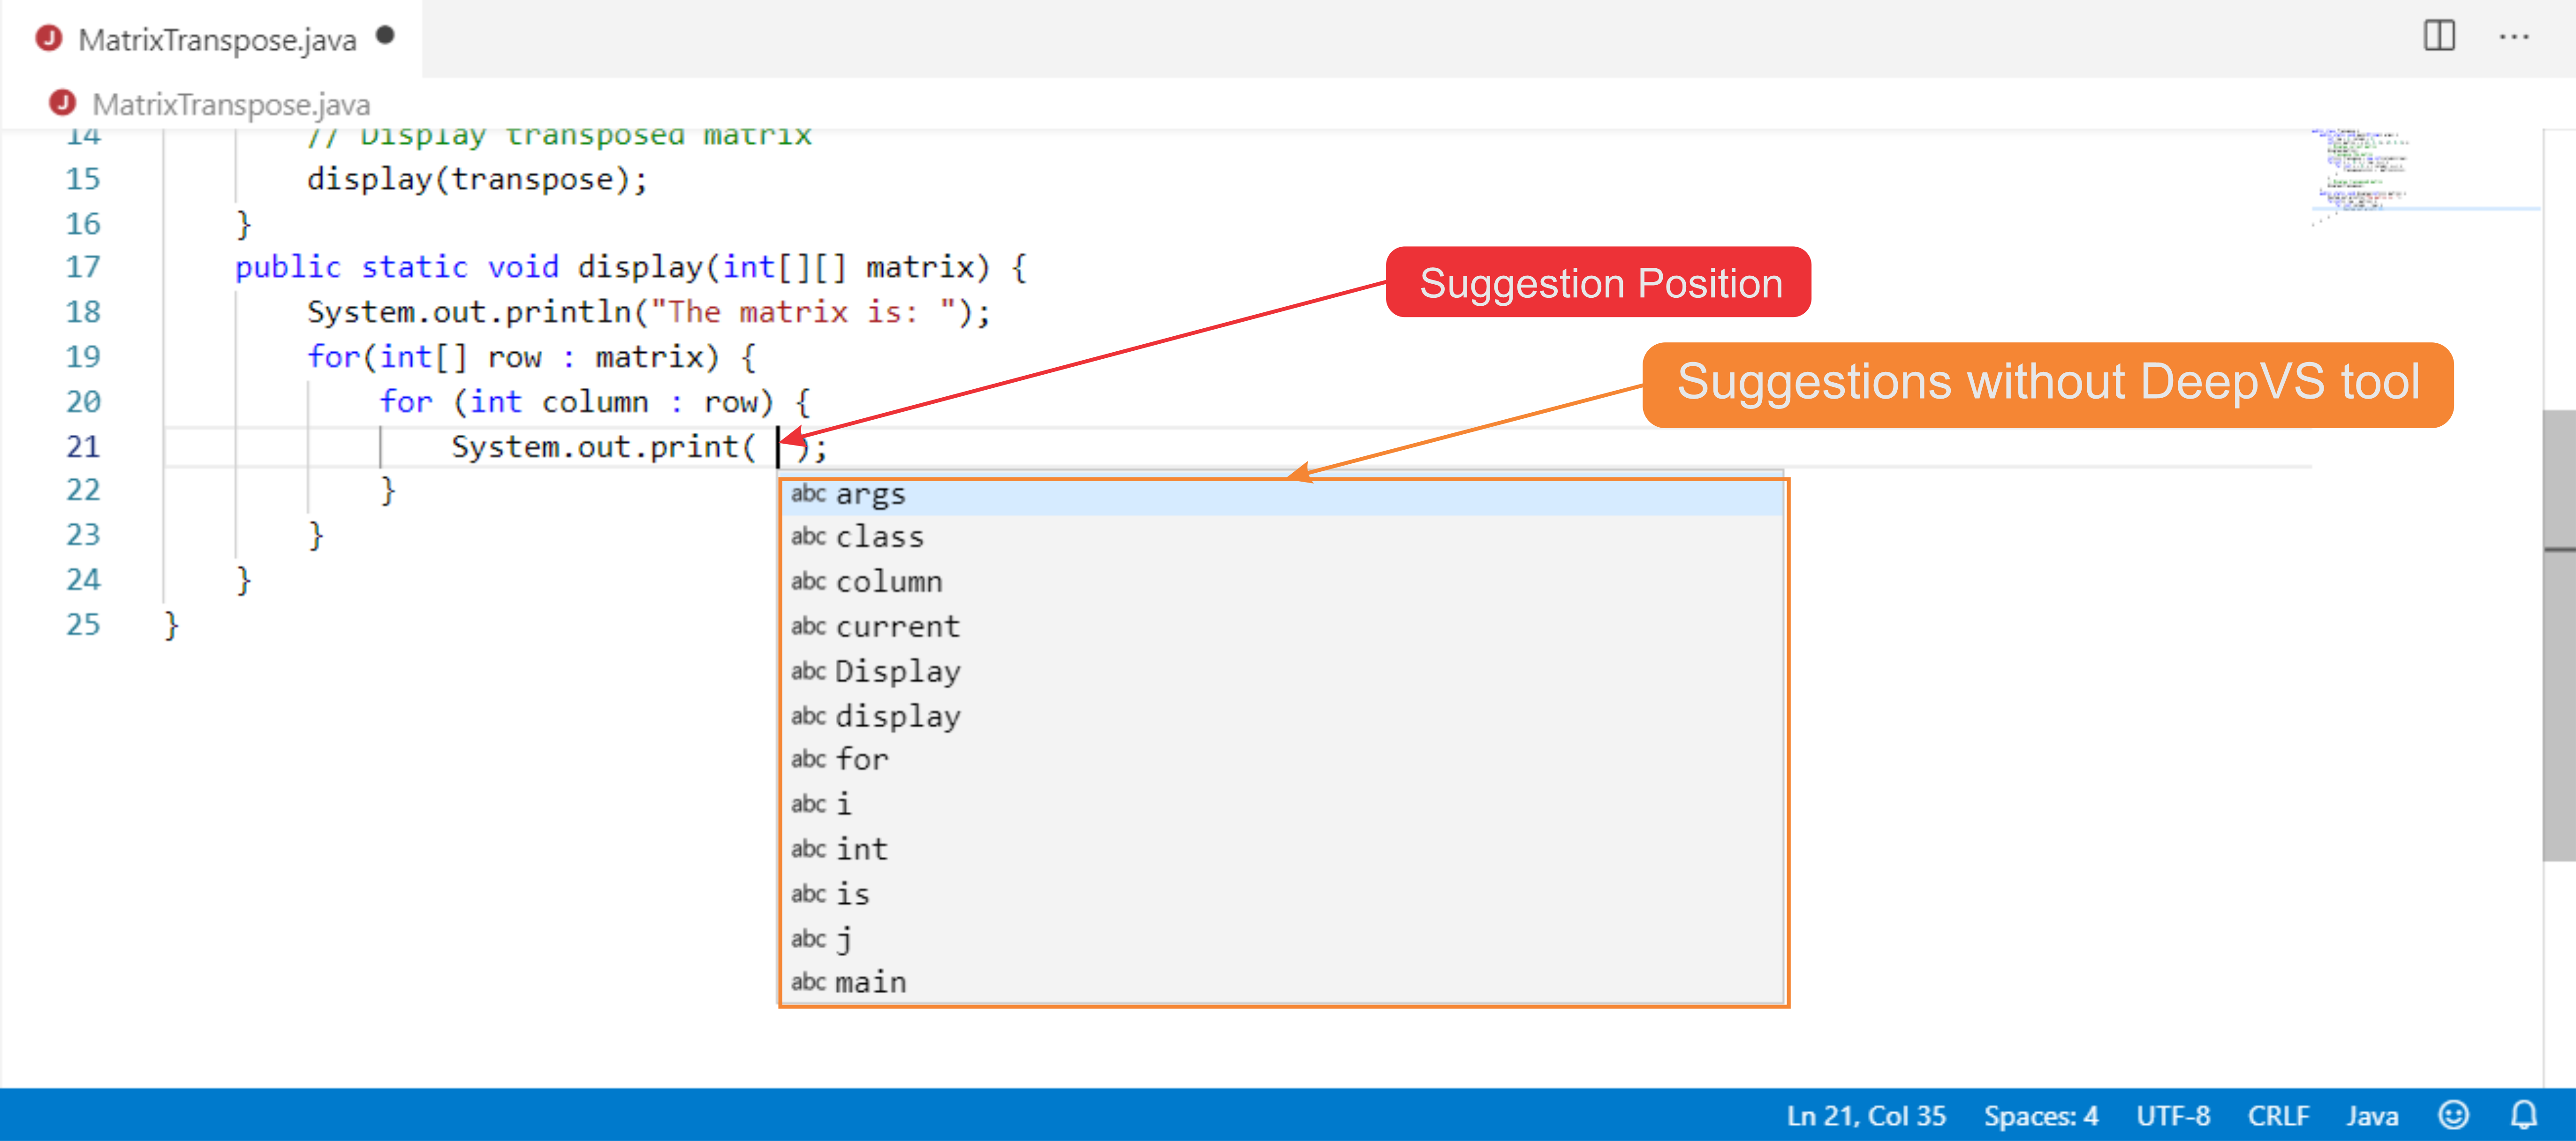Click the MatrixTranspose.java breadcrumb

(231, 104)
